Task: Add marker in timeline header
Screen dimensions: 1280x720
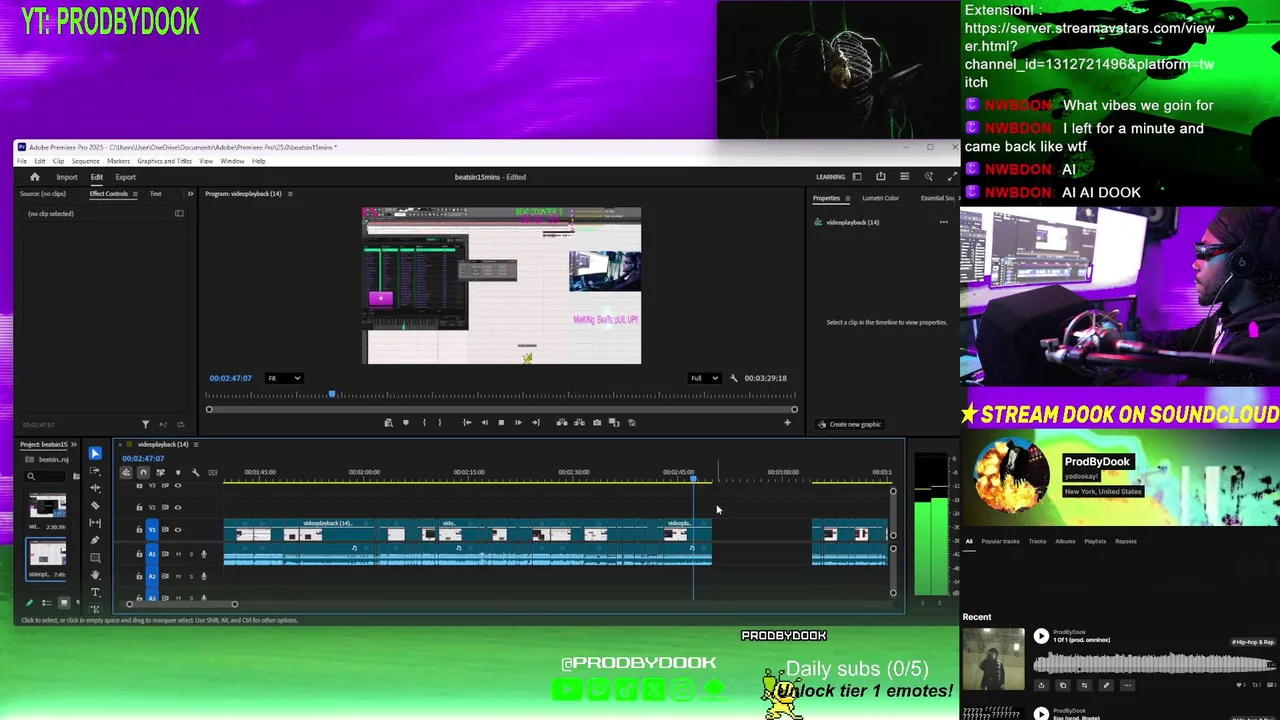Action: tap(178, 472)
